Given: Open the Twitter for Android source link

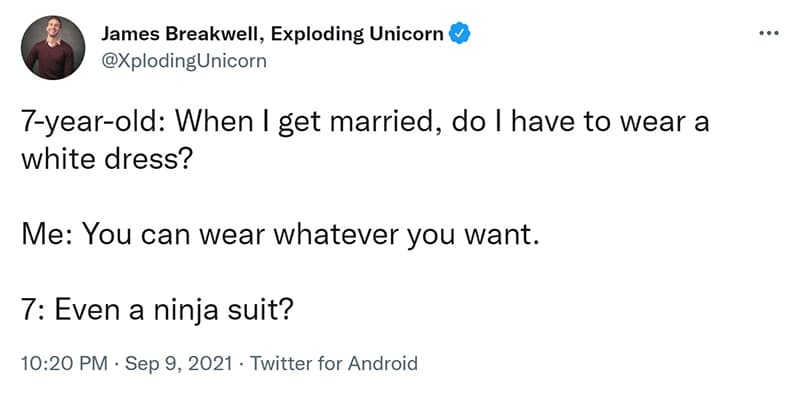Looking at the screenshot, I should 333,363.
